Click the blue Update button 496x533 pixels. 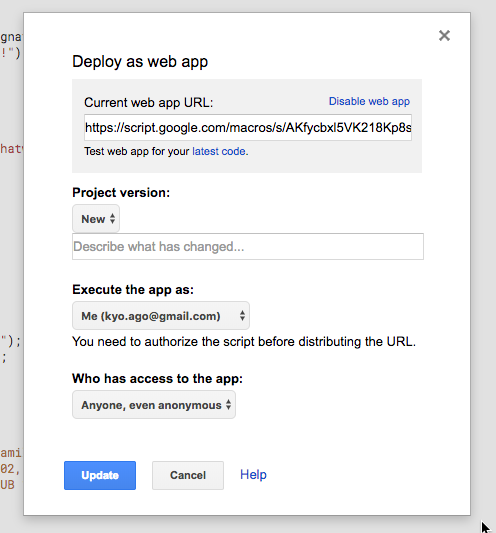point(100,475)
